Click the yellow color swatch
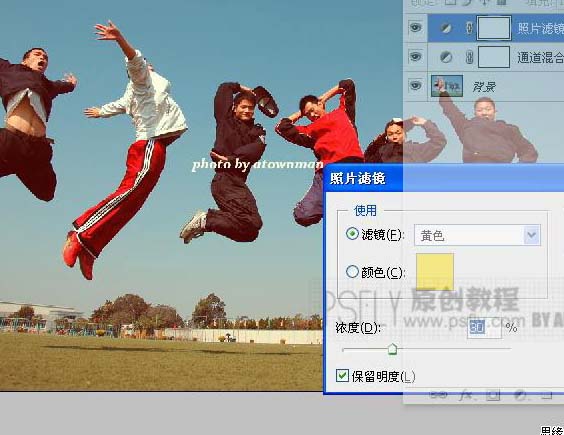Screen dimensions: 564x435 pos(435,272)
